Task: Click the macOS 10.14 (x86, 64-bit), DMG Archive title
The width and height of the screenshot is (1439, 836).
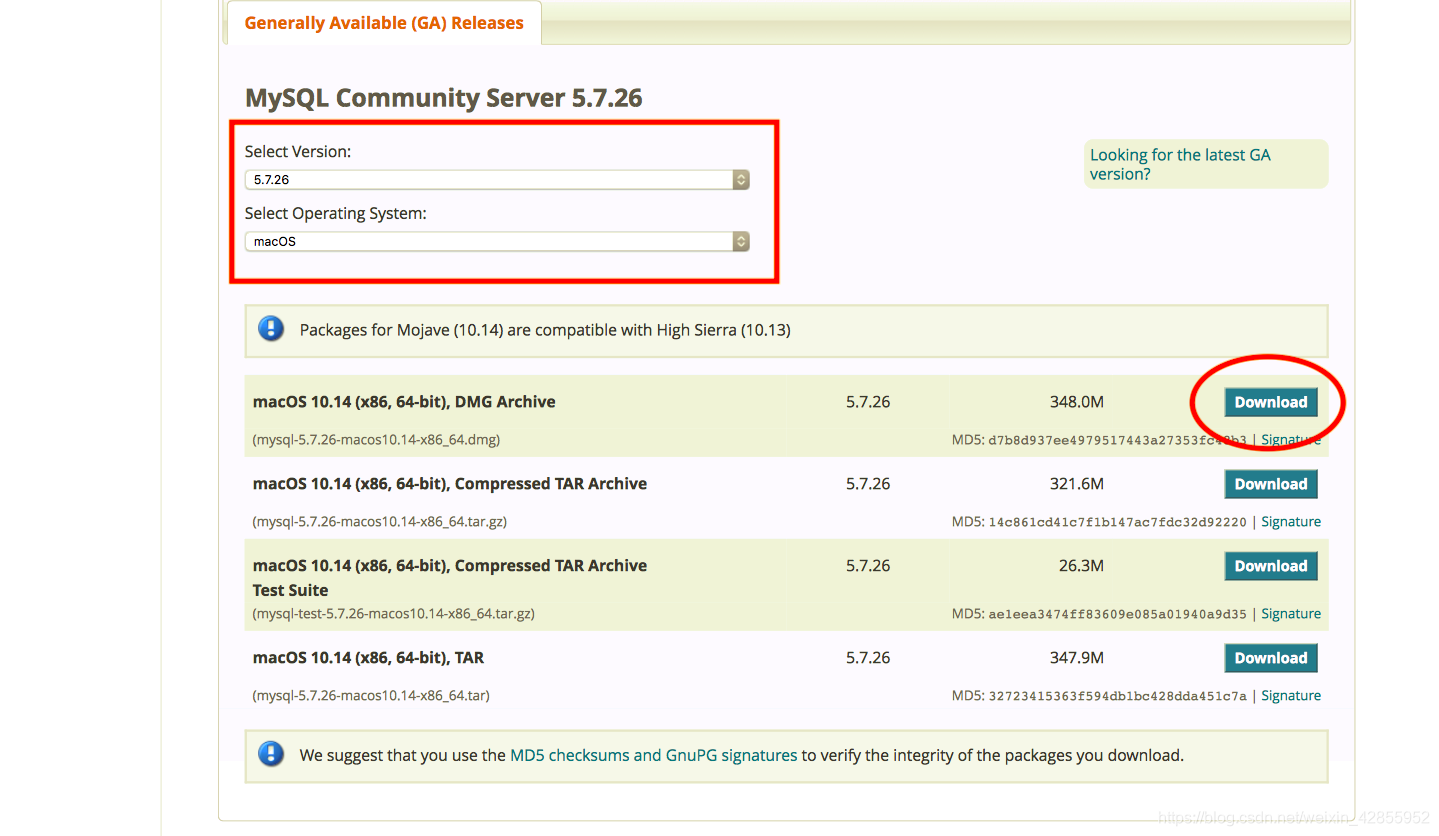Action: 404,402
